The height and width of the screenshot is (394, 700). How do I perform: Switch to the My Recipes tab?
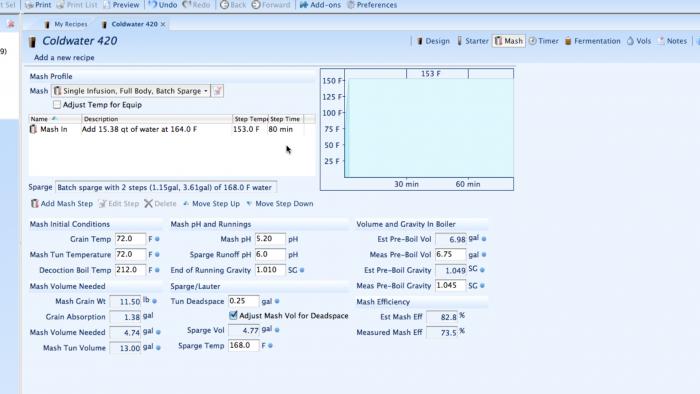point(66,24)
